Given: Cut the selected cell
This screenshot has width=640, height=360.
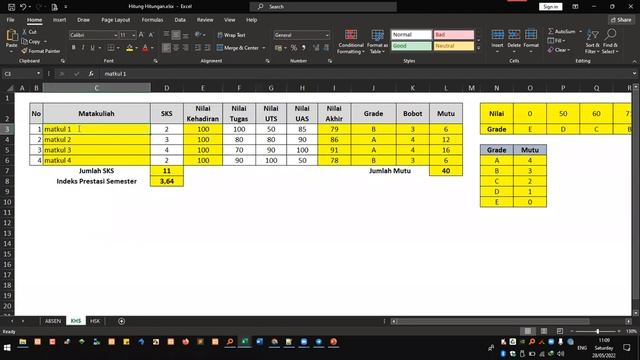Looking at the screenshot, I should coord(29,32).
